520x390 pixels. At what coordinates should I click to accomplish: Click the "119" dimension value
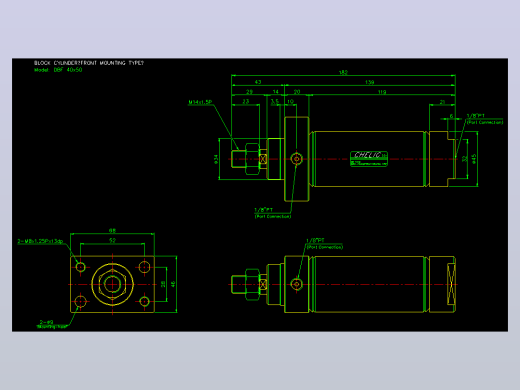[382, 92]
